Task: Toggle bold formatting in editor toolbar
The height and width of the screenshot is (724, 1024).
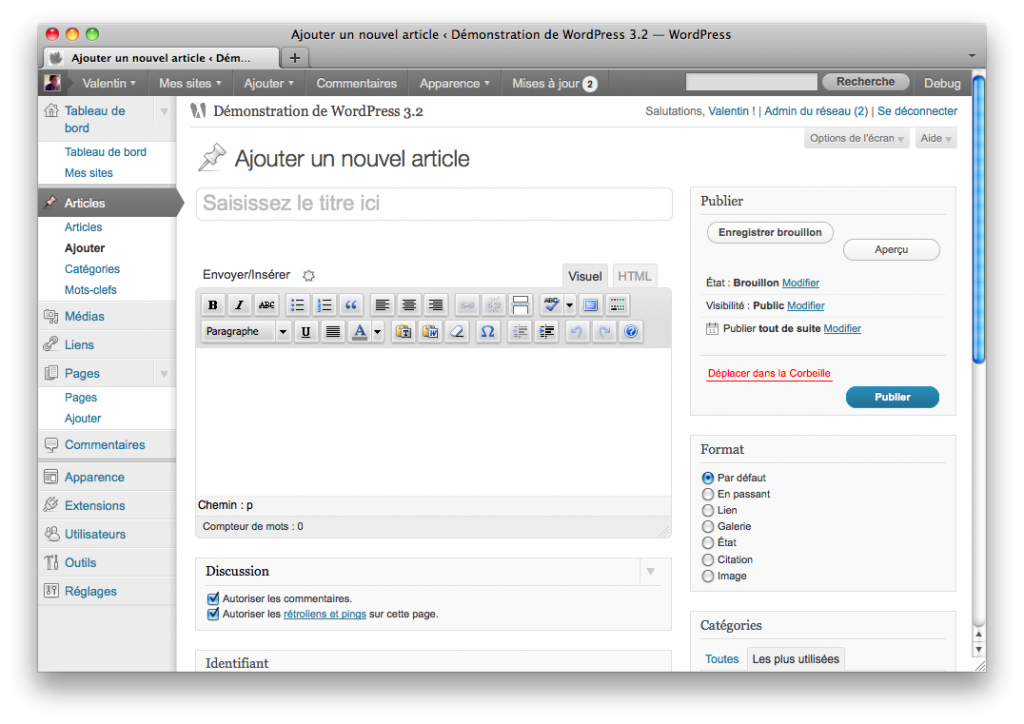Action: click(213, 305)
